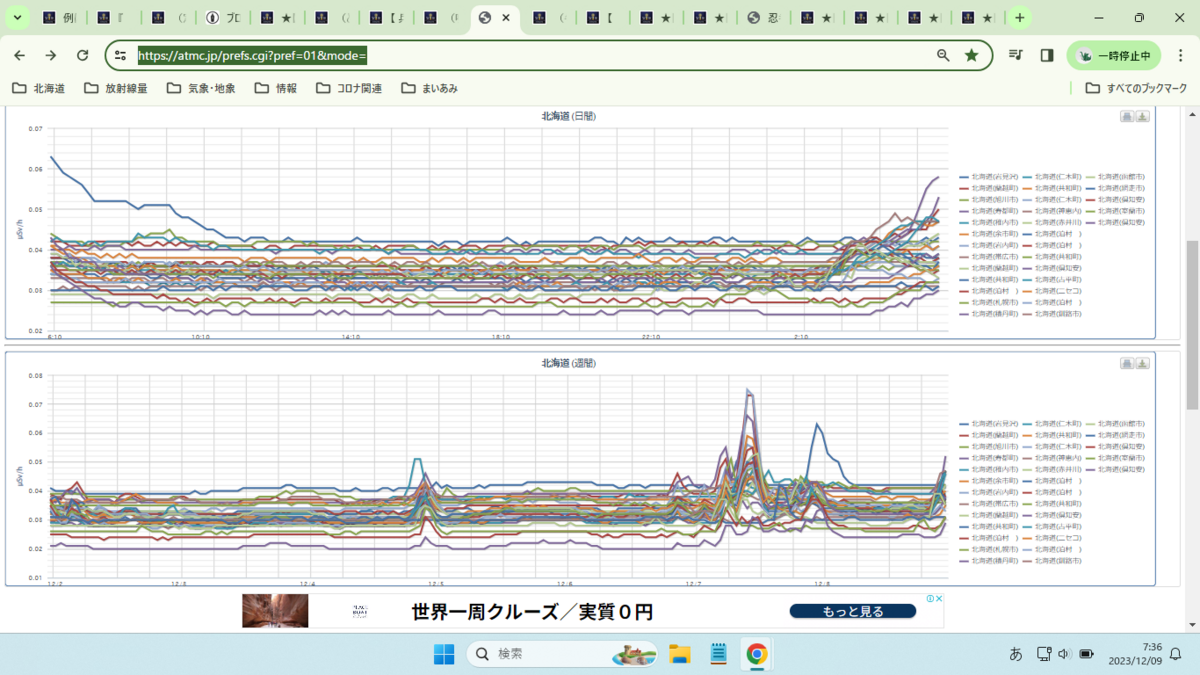Reload the current page
The height and width of the screenshot is (675, 1200).
[83, 55]
